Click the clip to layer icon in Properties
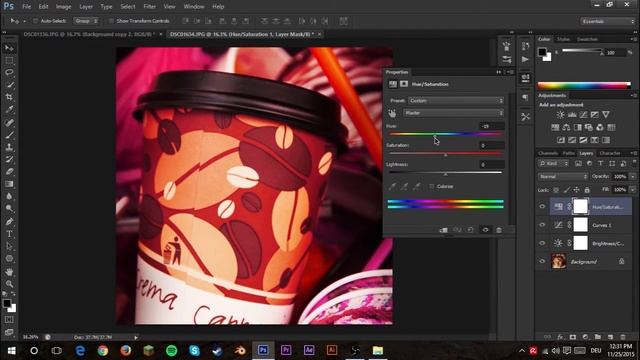This screenshot has width=640, height=360. point(443,230)
